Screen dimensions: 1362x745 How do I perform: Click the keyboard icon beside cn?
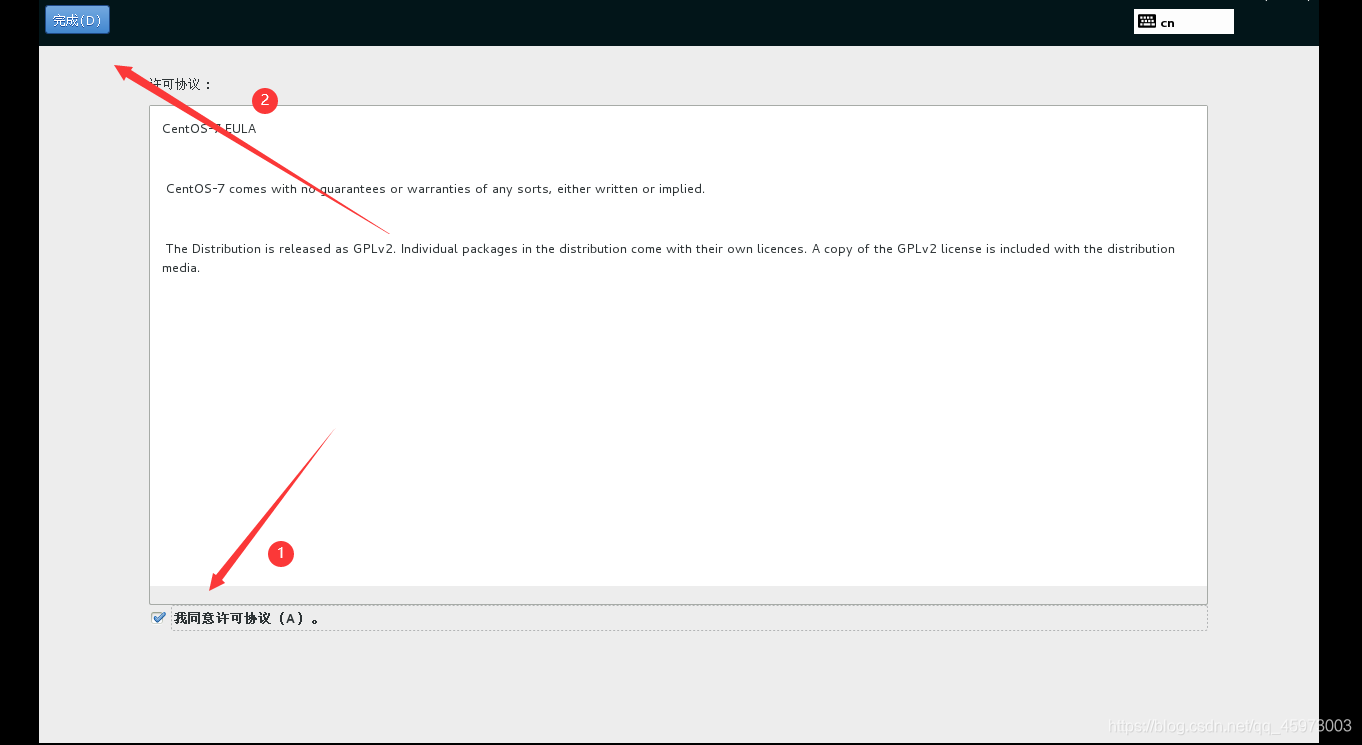tap(1147, 21)
